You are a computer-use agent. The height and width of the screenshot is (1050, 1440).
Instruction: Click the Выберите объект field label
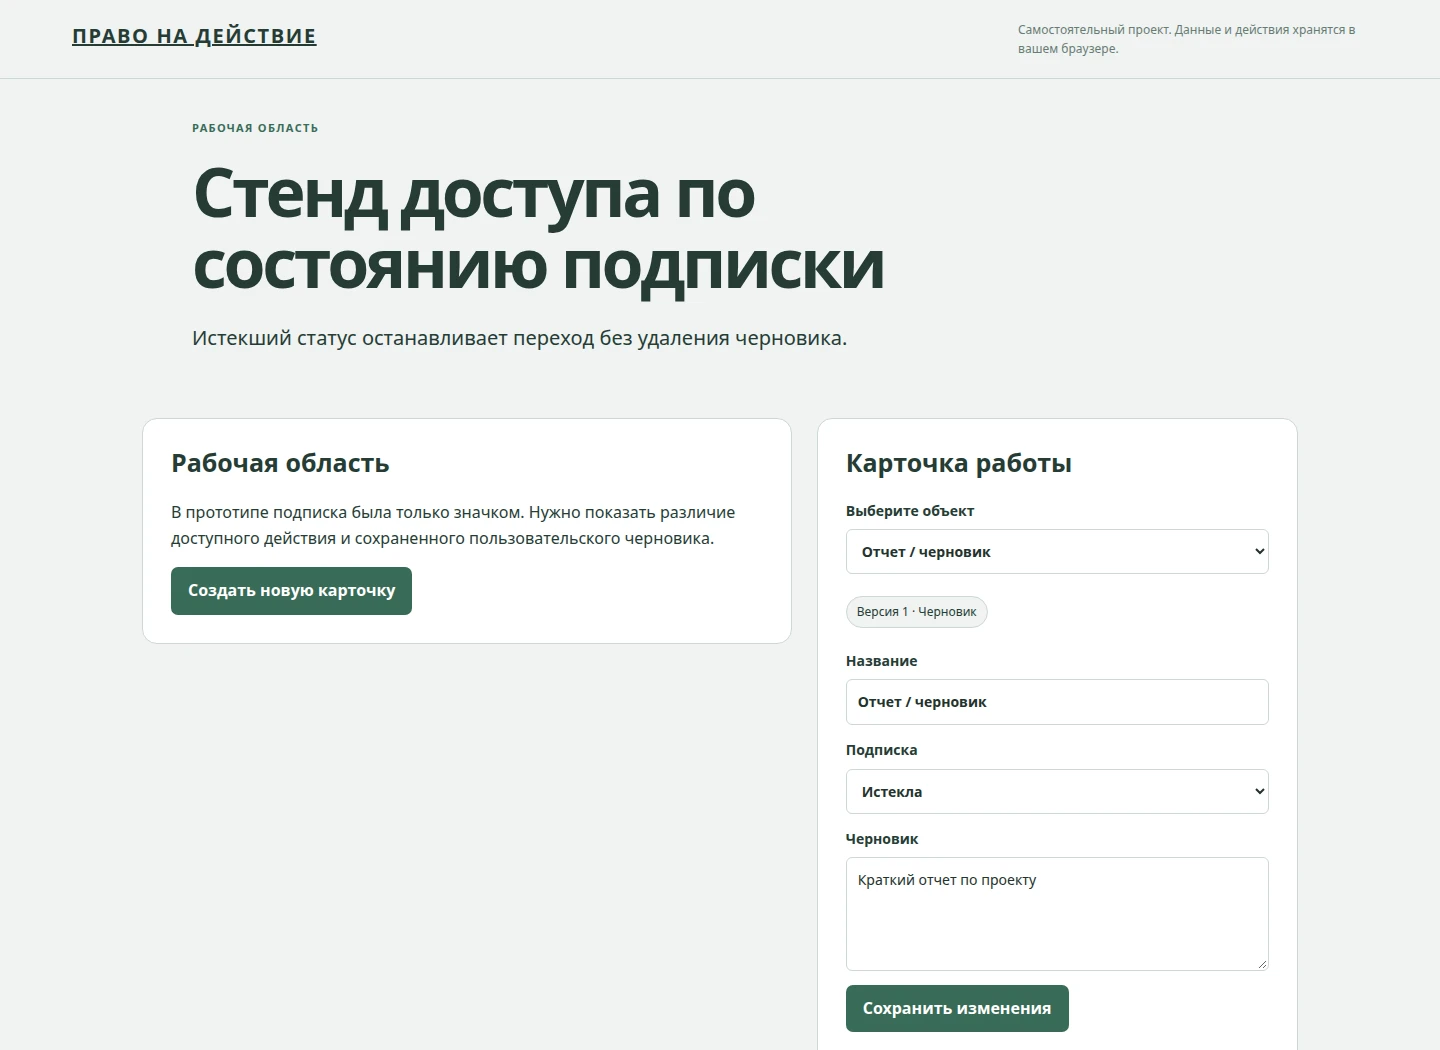tap(910, 511)
